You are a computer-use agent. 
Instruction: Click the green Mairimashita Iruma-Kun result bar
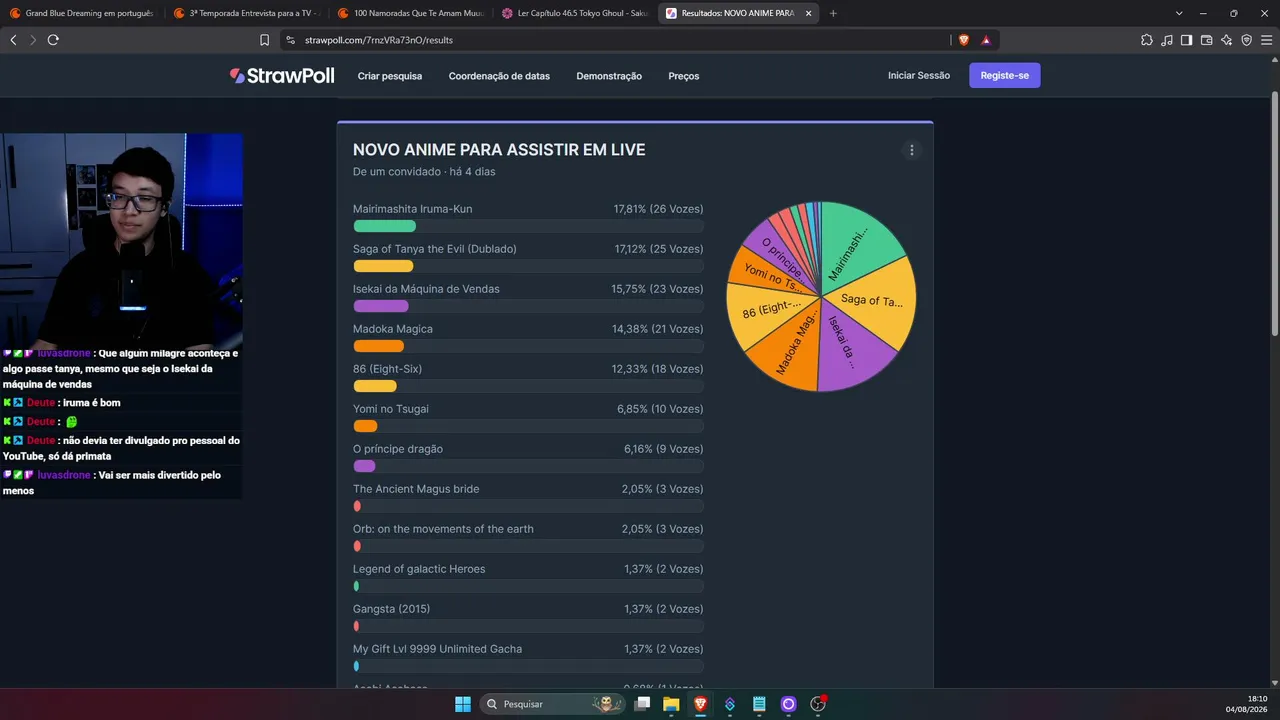[384, 226]
